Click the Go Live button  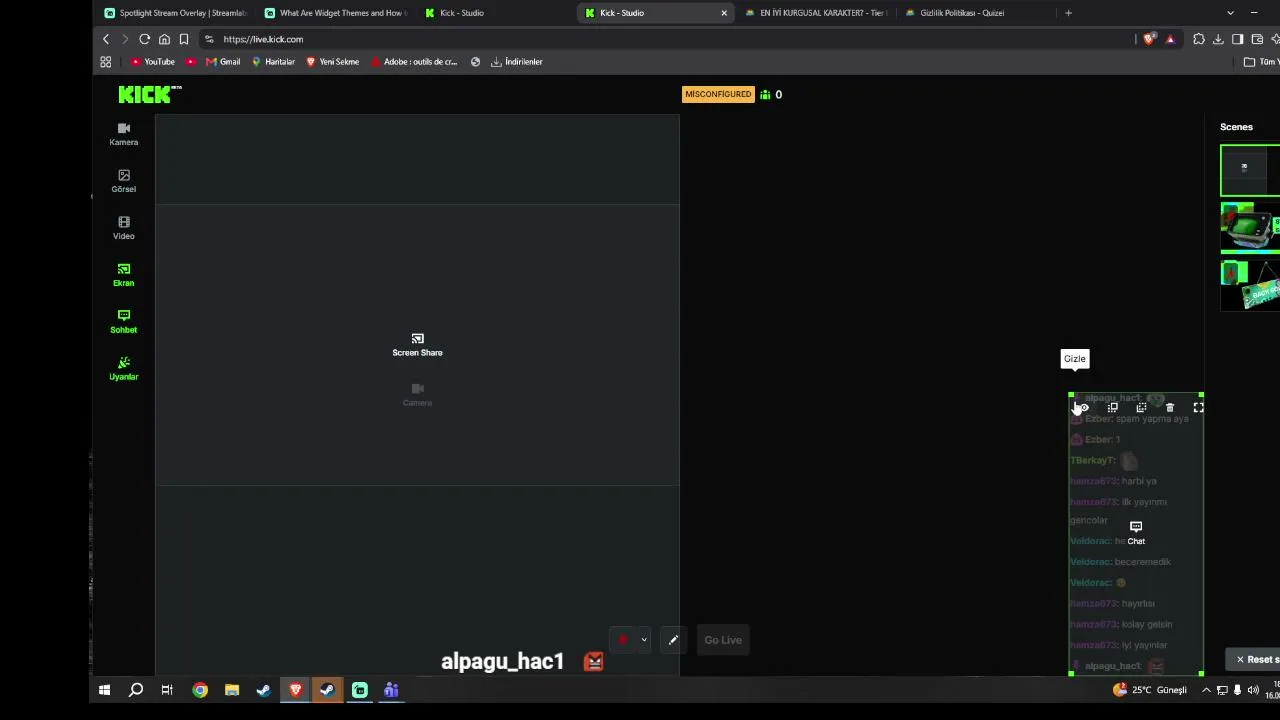[x=723, y=640]
